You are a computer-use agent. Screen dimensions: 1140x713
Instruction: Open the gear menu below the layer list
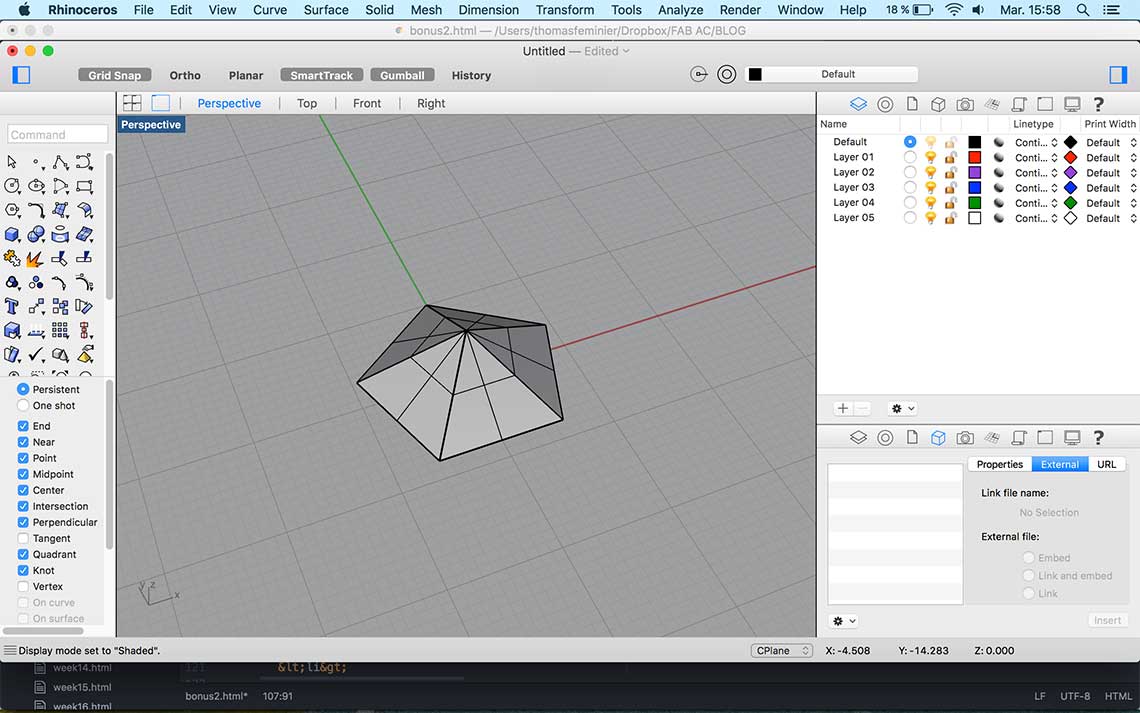pyautogui.click(x=902, y=408)
